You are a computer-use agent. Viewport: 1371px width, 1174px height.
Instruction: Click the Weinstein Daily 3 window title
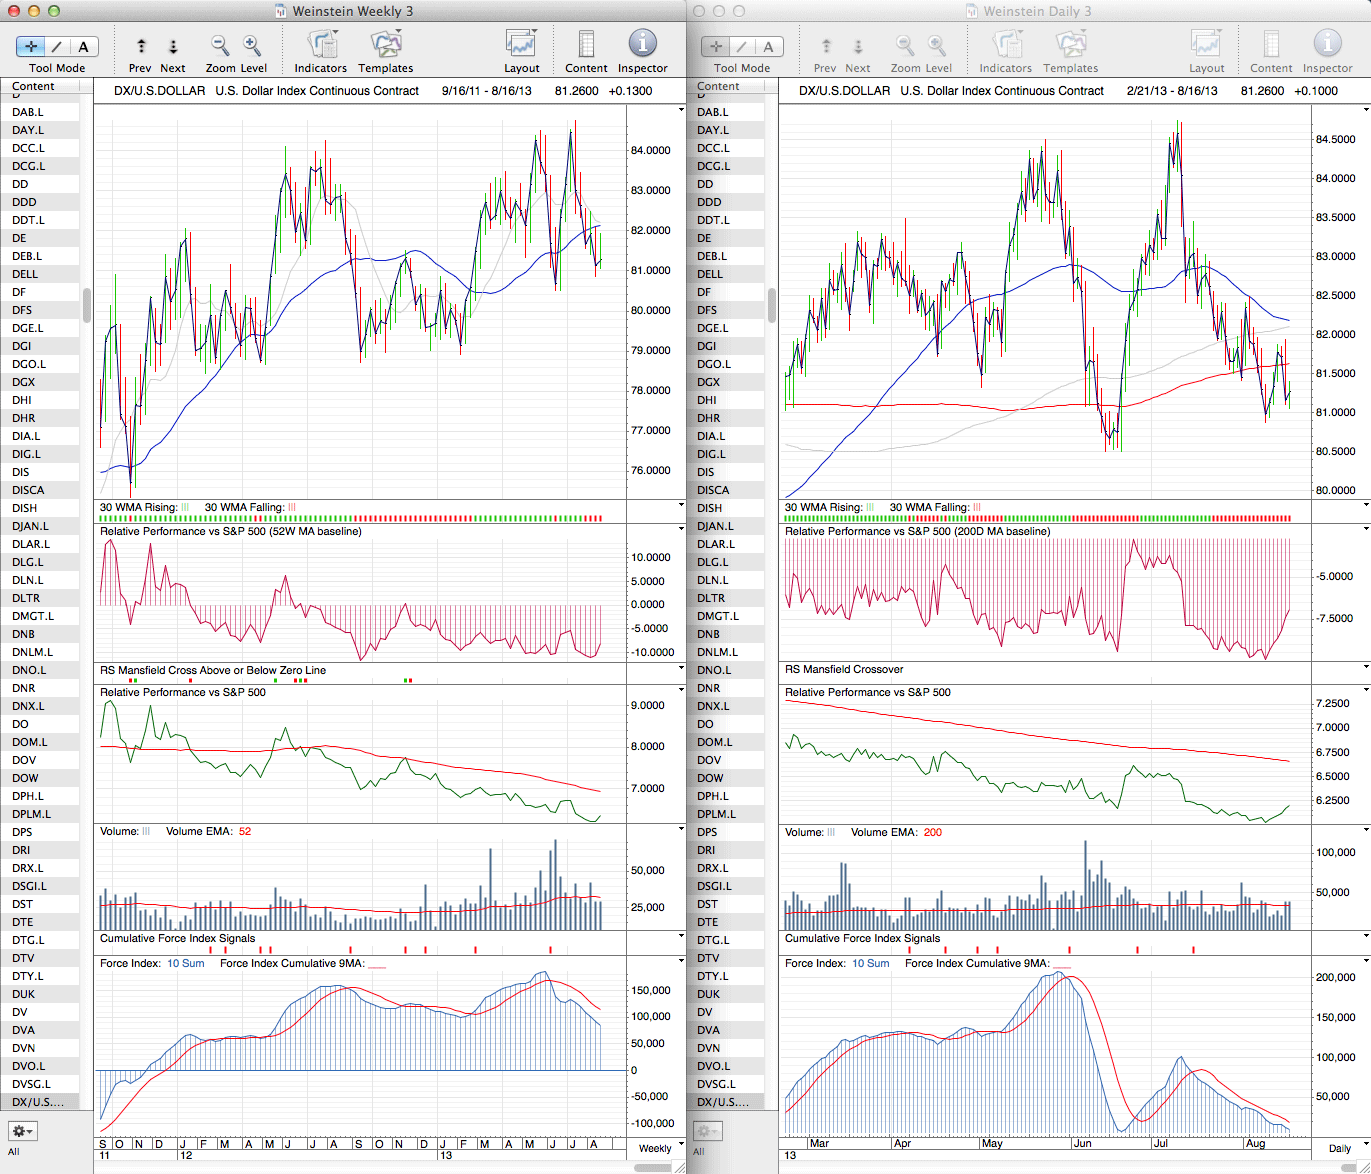(1037, 11)
